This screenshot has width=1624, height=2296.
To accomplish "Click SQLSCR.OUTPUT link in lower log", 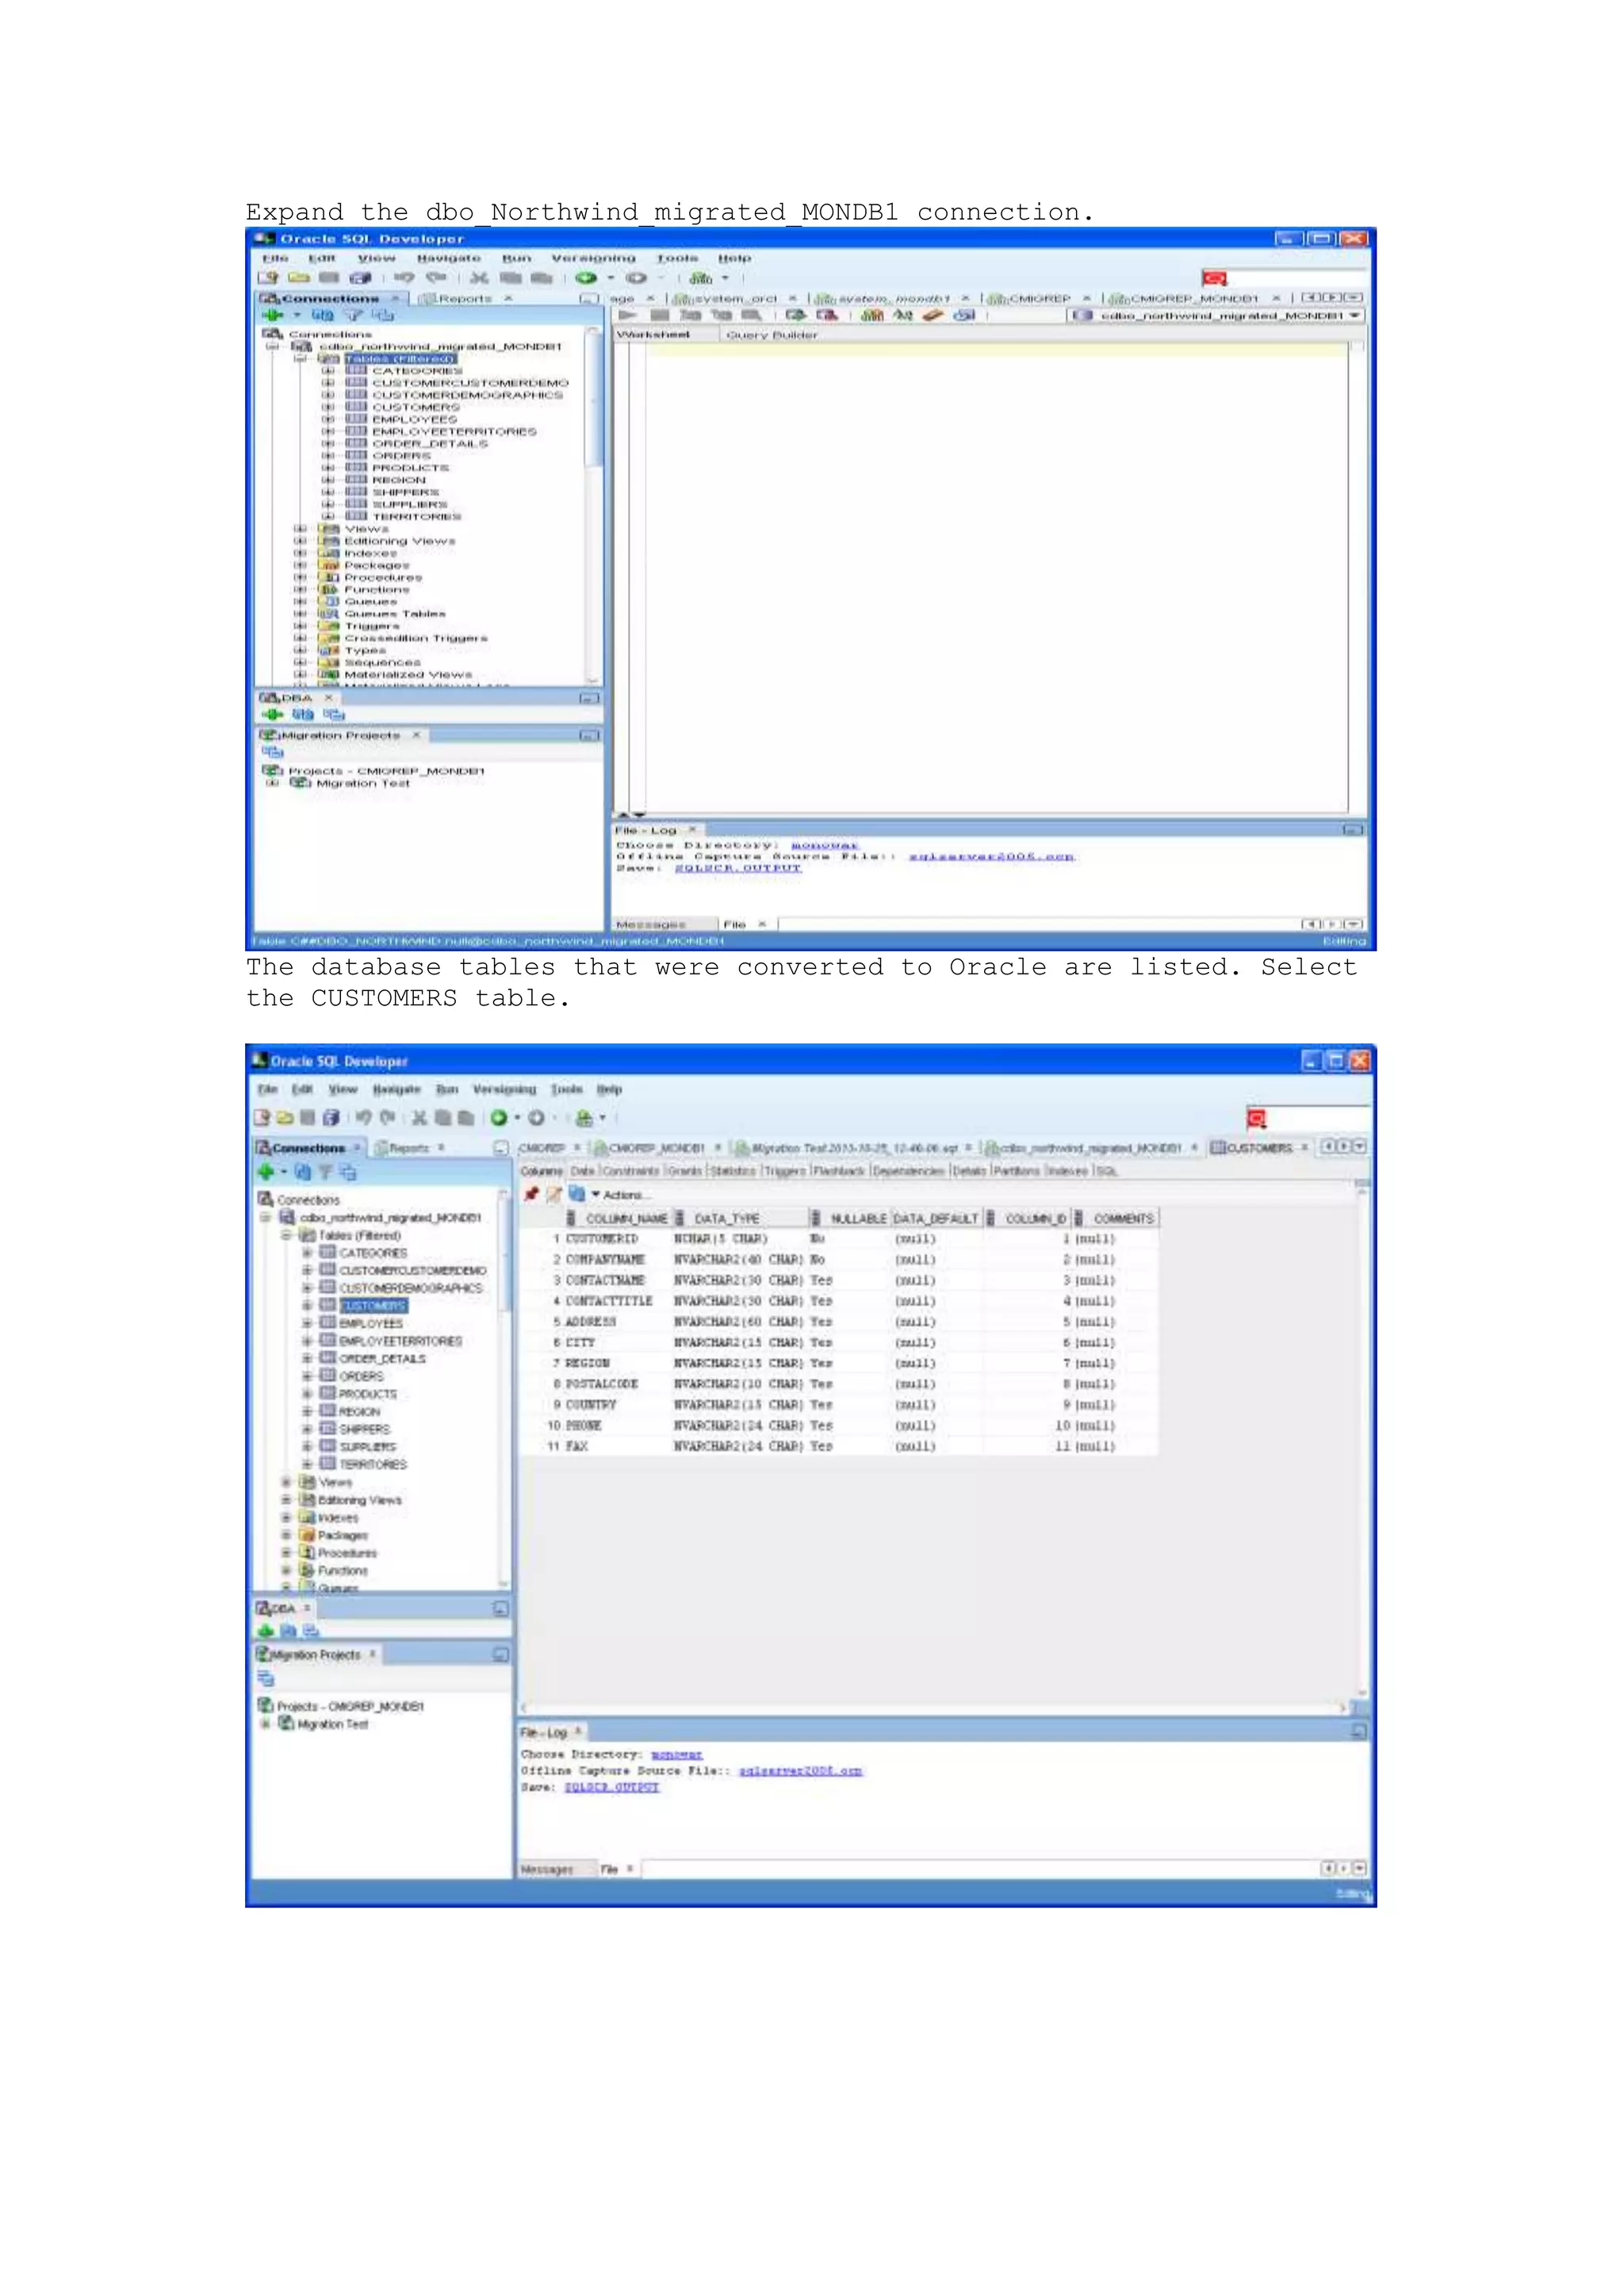I will 611,1787.
